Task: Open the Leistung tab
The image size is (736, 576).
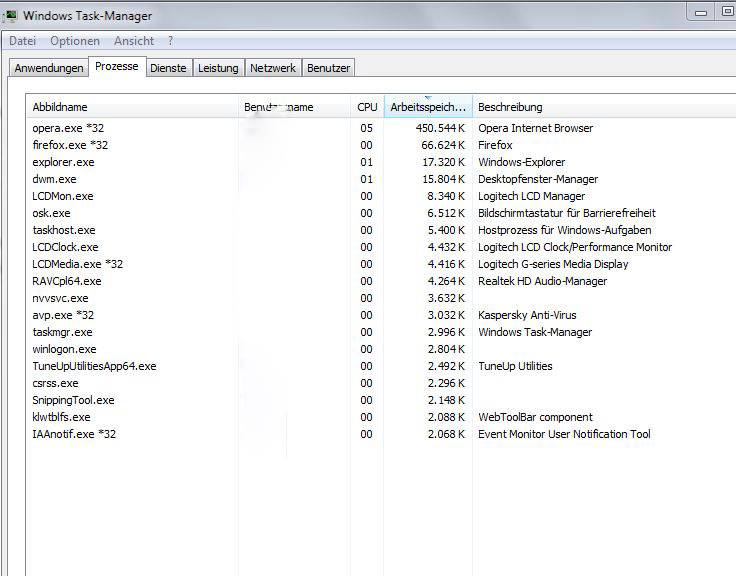Action: point(218,68)
